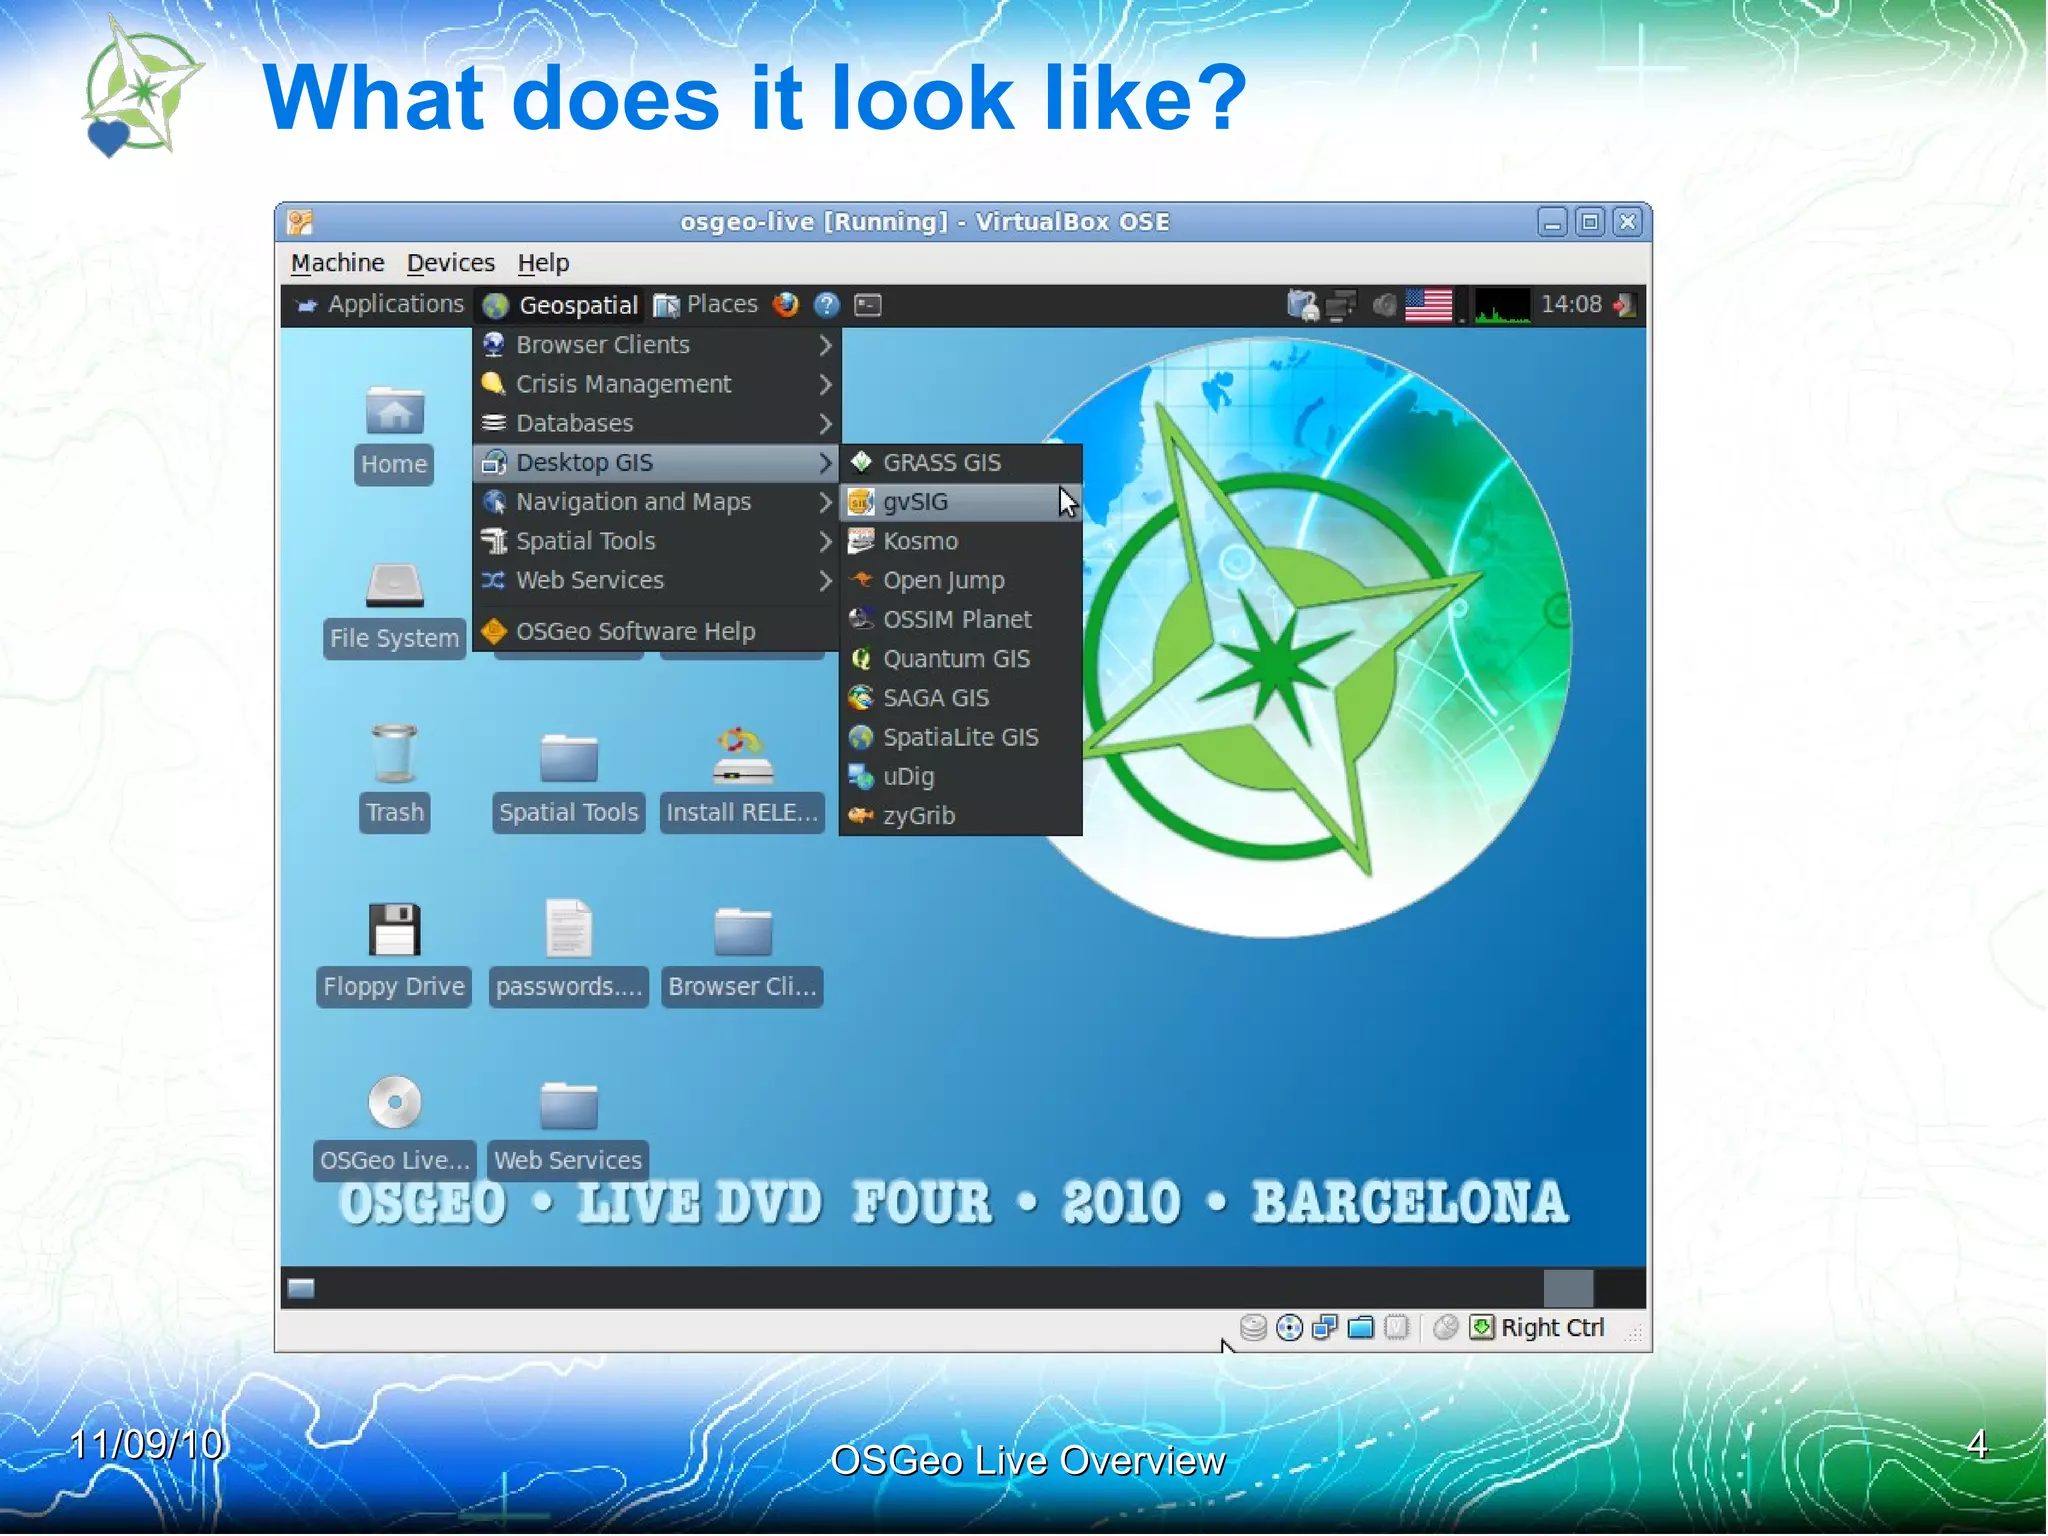Launch zyGrib from the submenu
This screenshot has width=2048, height=1536.
pos(961,816)
